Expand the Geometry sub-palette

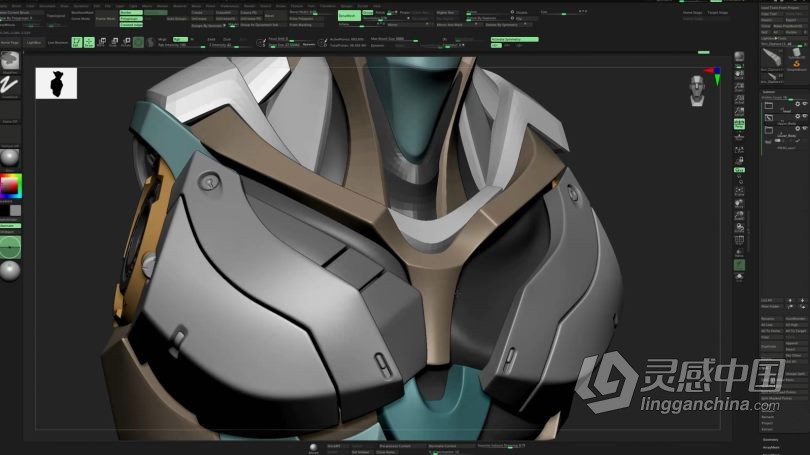tap(771, 440)
